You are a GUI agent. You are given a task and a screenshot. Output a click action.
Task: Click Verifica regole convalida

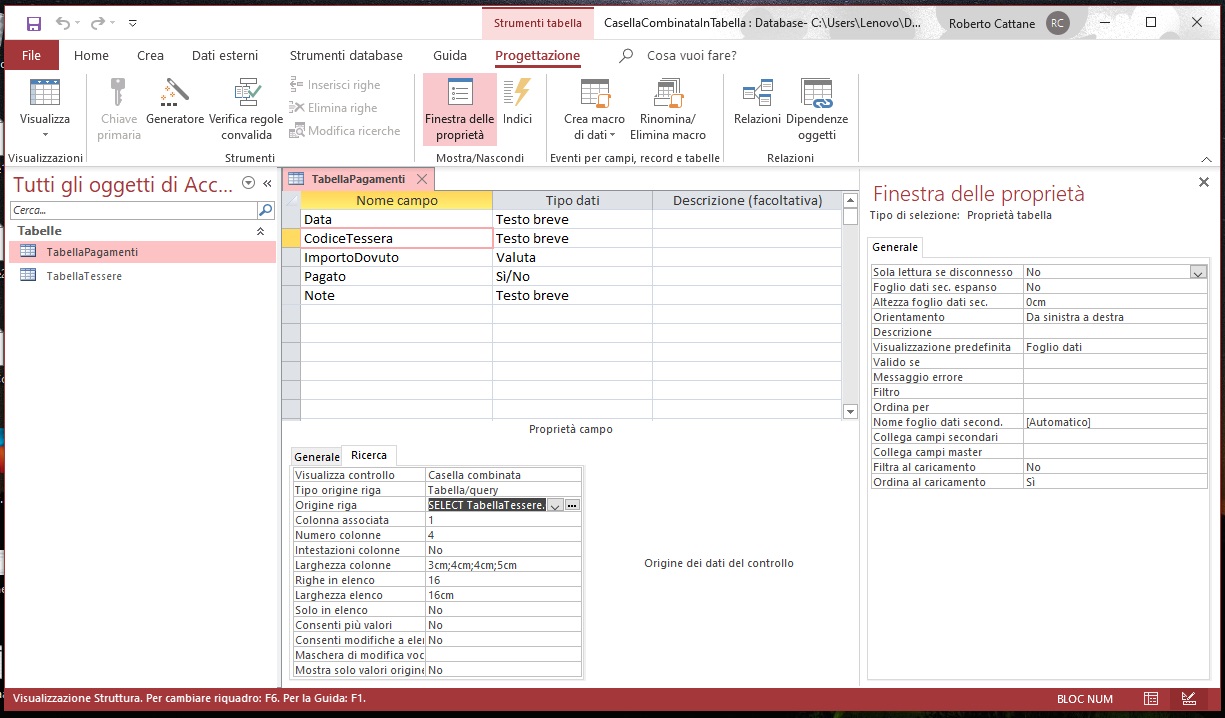point(246,110)
